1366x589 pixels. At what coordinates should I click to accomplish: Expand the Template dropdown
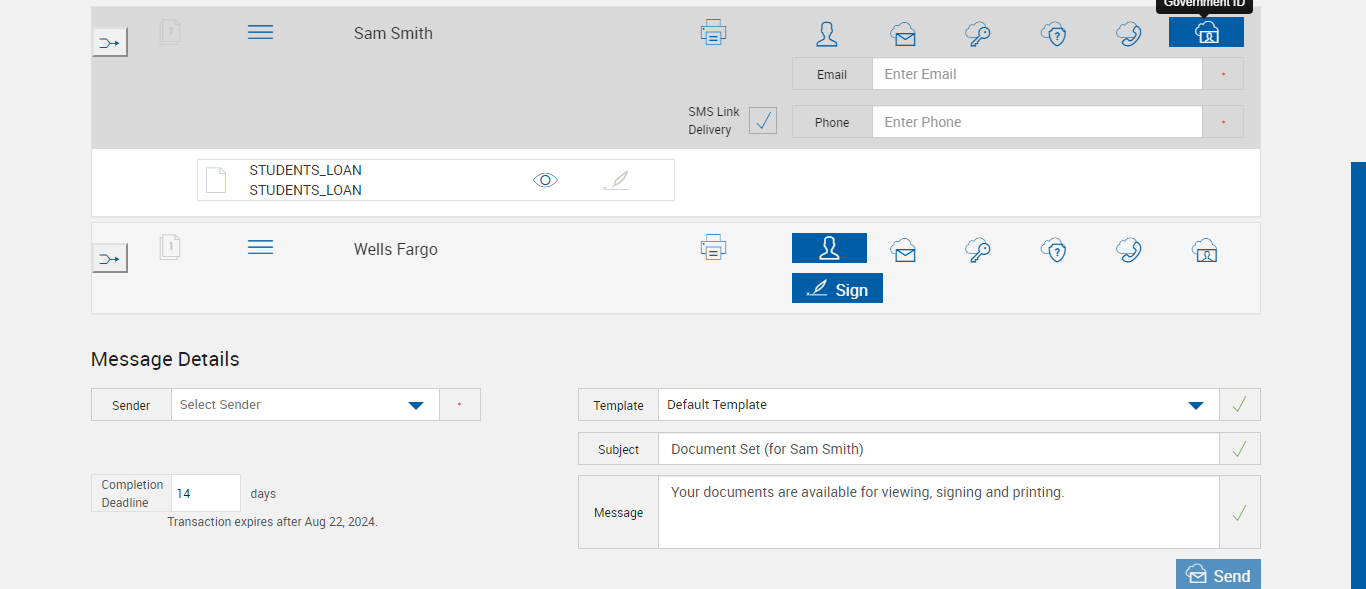point(1195,405)
